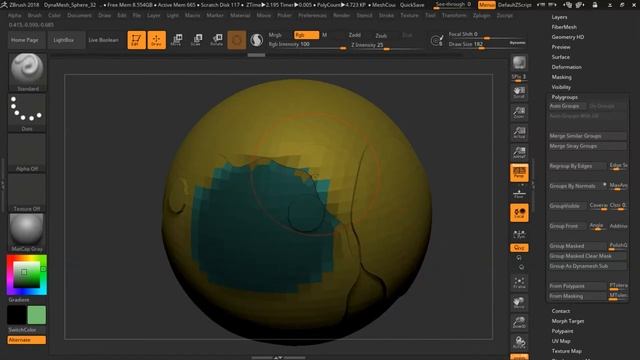This screenshot has height=360, width=640.
Task: Enable Zadd sculpt mode
Action: point(354,35)
